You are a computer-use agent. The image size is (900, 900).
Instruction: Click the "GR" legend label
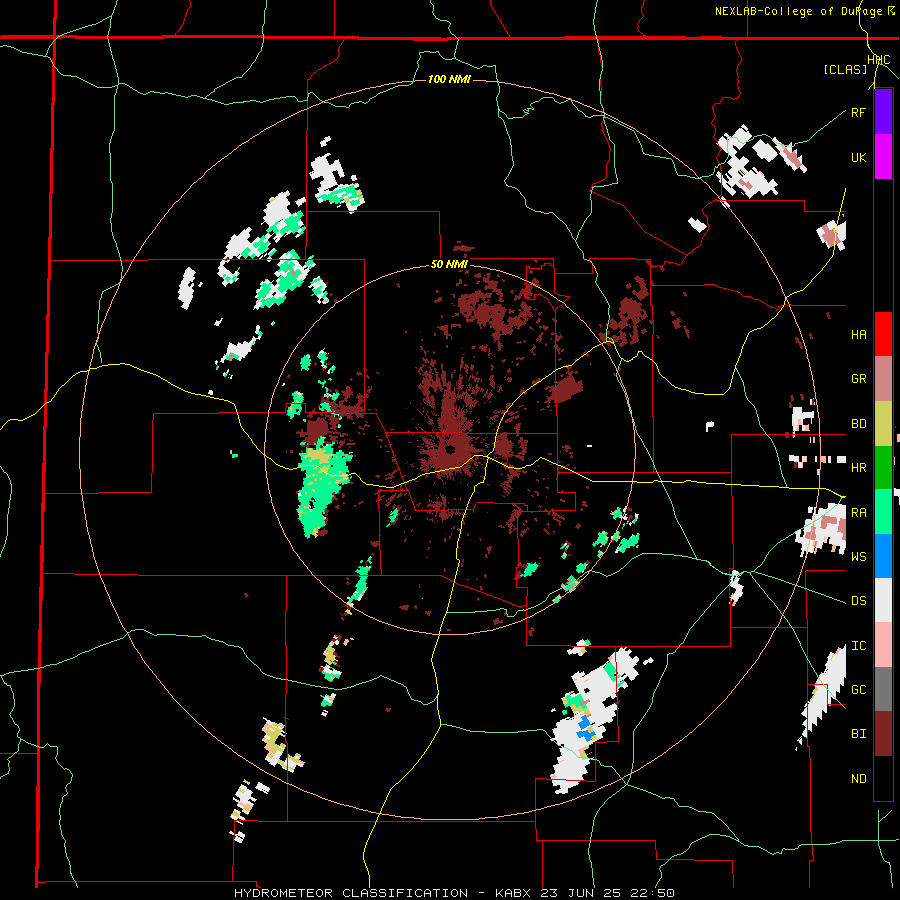(x=858, y=379)
